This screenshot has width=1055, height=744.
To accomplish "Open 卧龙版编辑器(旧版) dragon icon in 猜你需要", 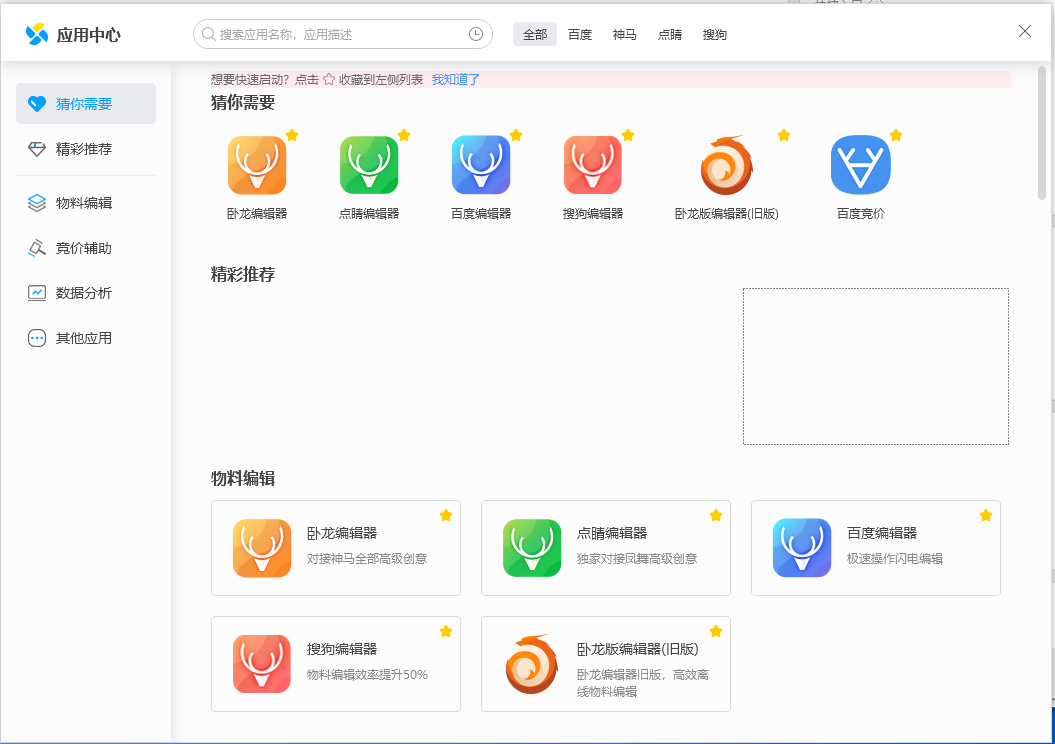I will tap(726, 165).
